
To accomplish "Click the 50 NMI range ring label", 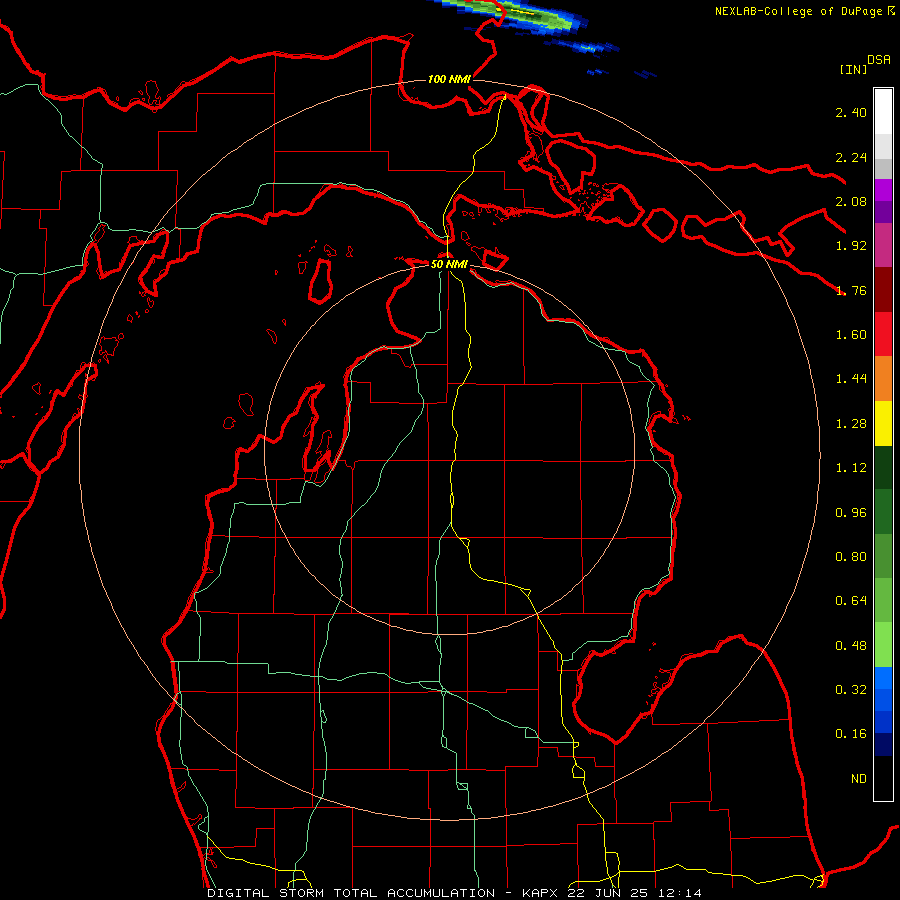I will click(449, 264).
